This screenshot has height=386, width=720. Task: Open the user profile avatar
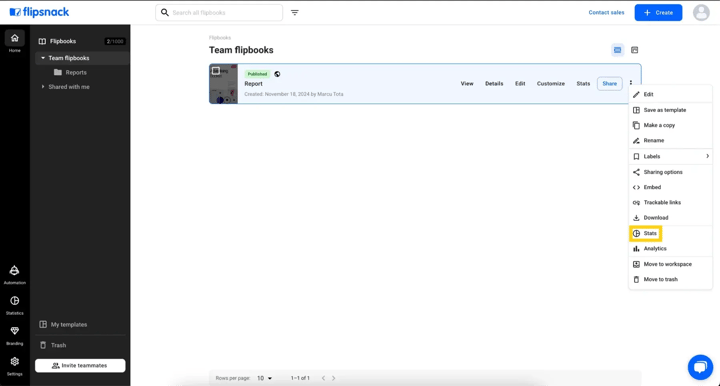point(701,12)
